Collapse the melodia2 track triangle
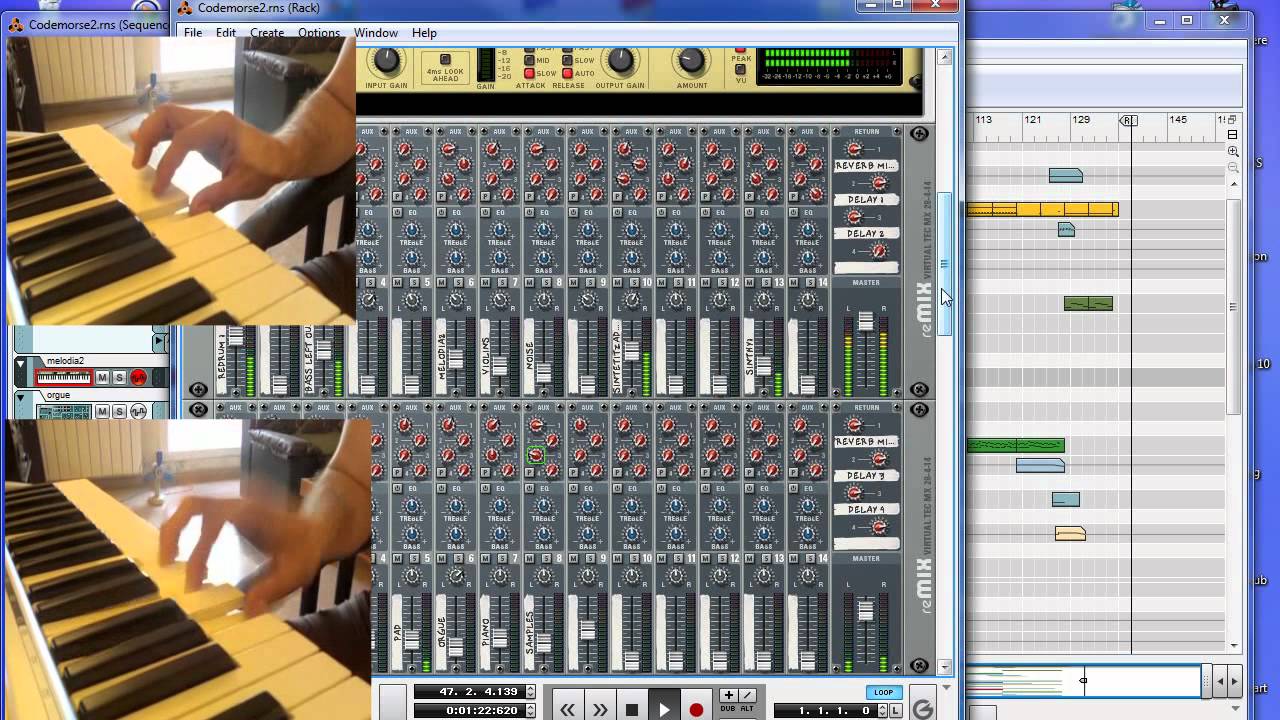This screenshot has width=1280, height=720. [x=21, y=362]
